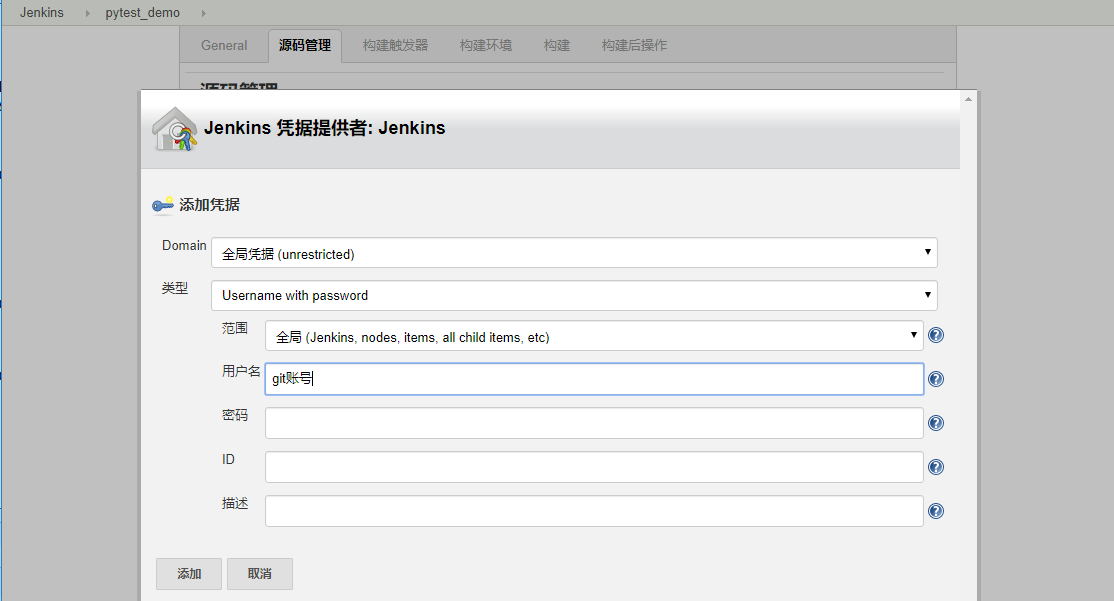Click the 添加凭据 heading text

pyautogui.click(x=210, y=205)
